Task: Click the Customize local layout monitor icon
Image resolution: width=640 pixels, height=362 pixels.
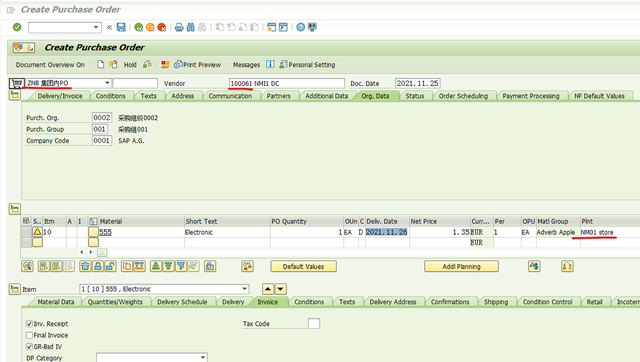Action: [312, 27]
